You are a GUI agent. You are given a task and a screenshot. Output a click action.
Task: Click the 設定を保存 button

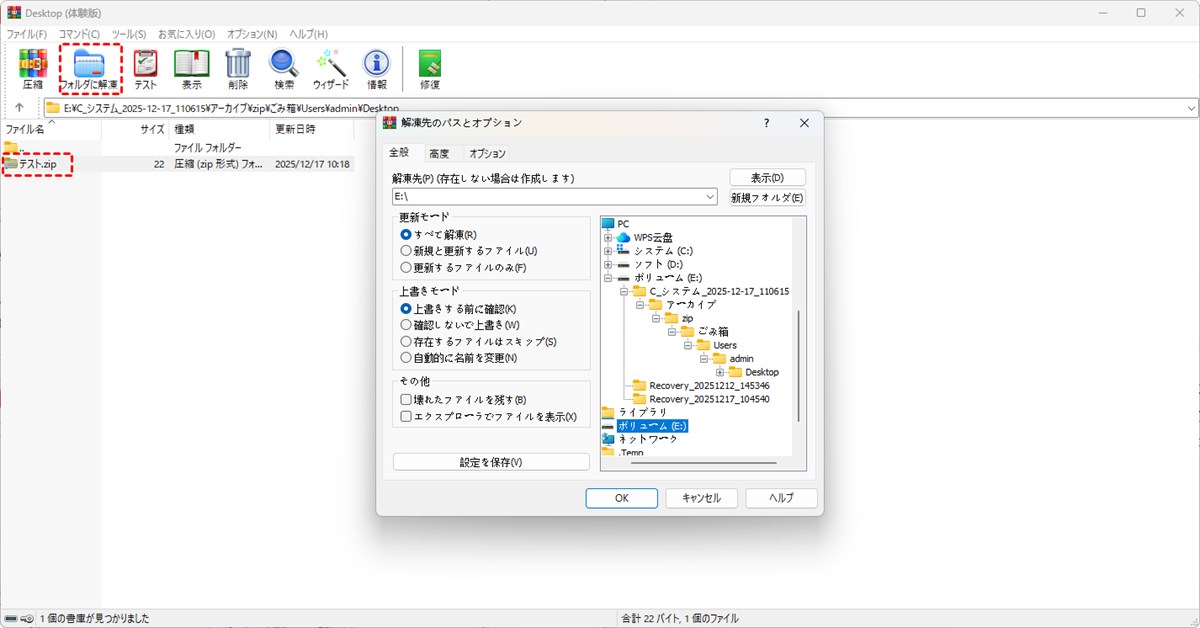pyautogui.click(x=491, y=462)
